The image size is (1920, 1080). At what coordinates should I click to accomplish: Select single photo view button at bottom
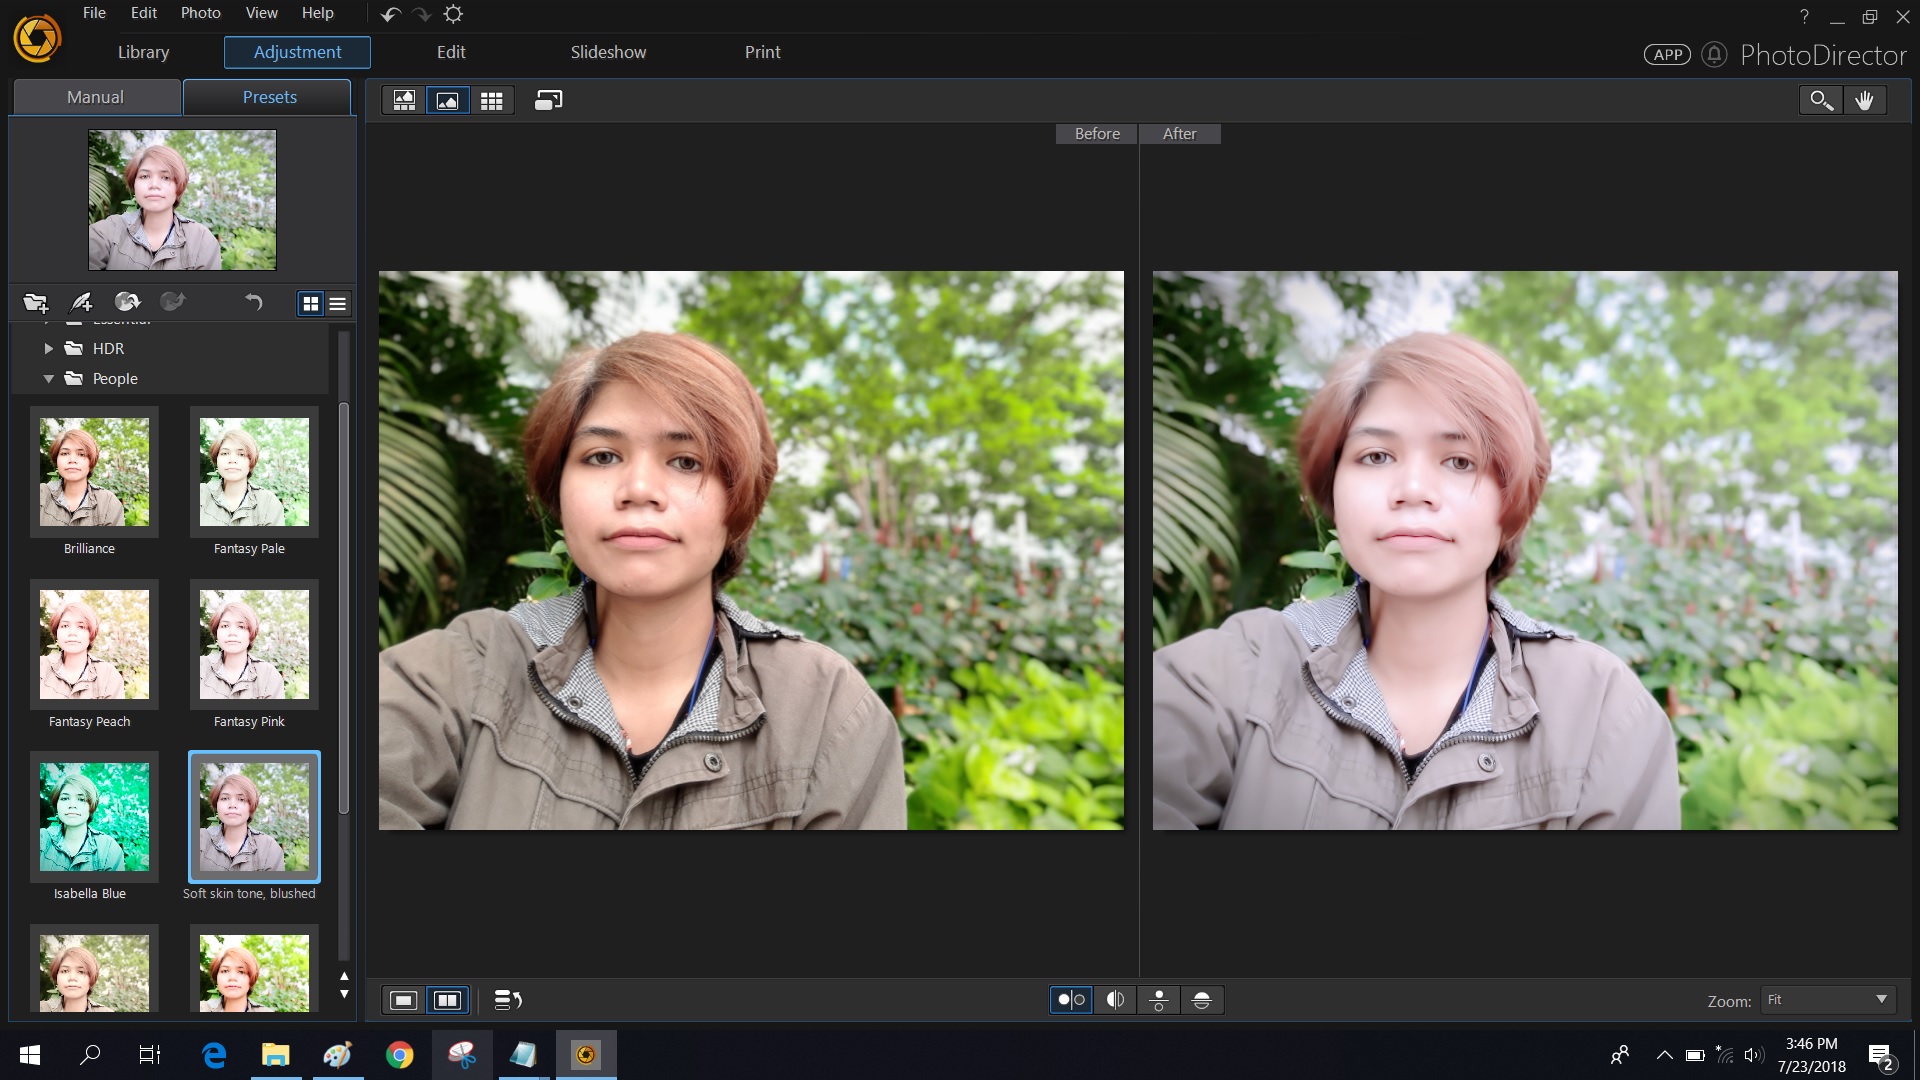pos(404,1000)
